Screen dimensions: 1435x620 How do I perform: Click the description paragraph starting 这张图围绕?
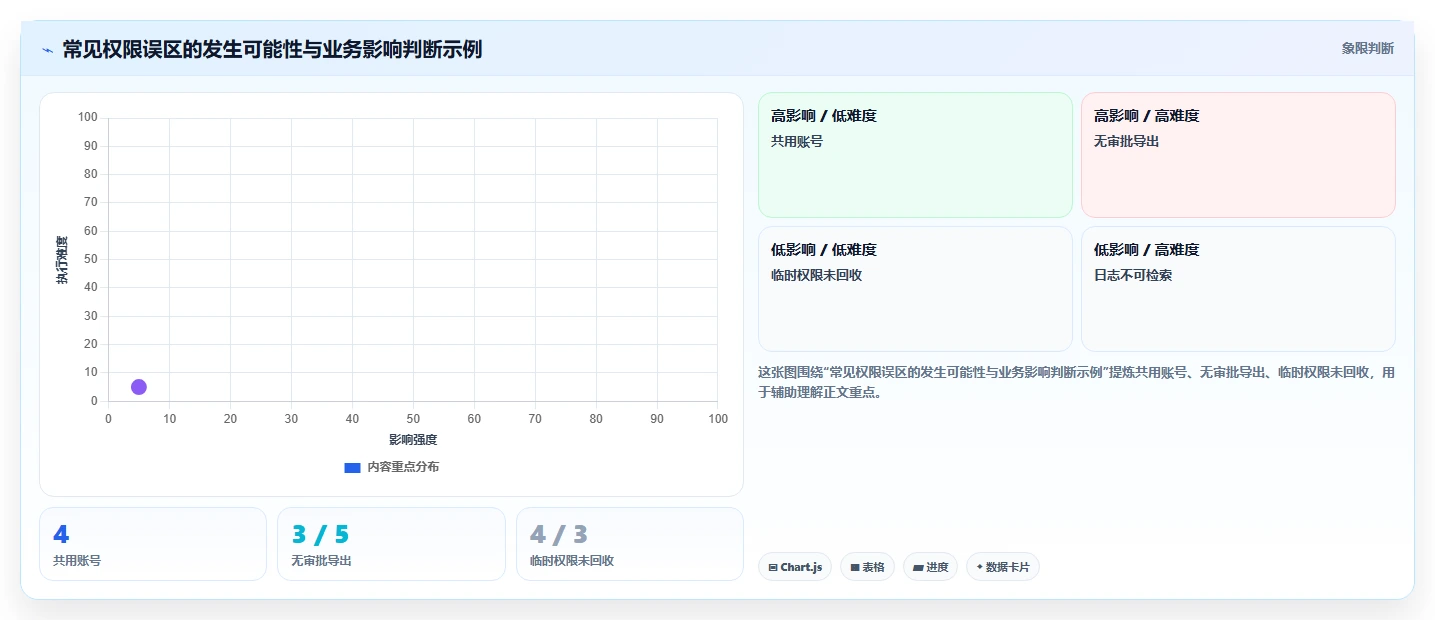(x=1076, y=382)
